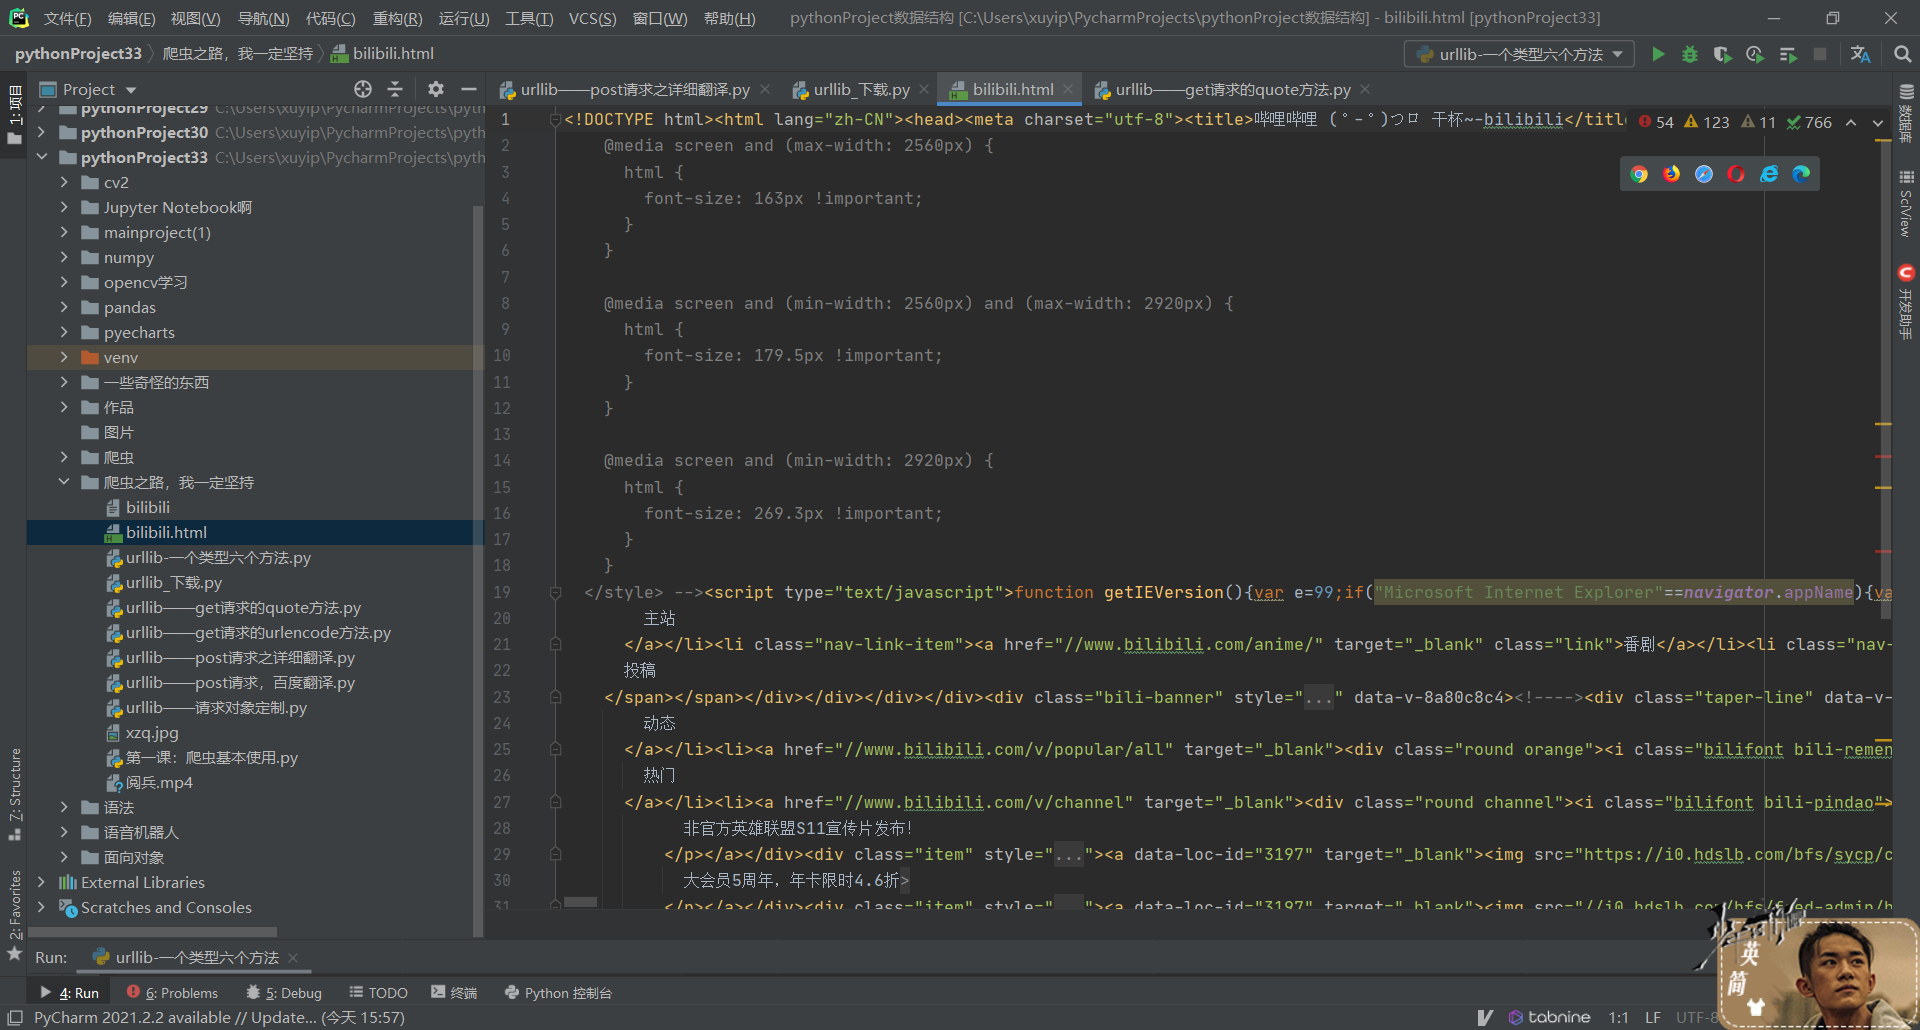Expand the pythonProject30 node
Viewport: 1920px width, 1030px height.
(x=41, y=132)
